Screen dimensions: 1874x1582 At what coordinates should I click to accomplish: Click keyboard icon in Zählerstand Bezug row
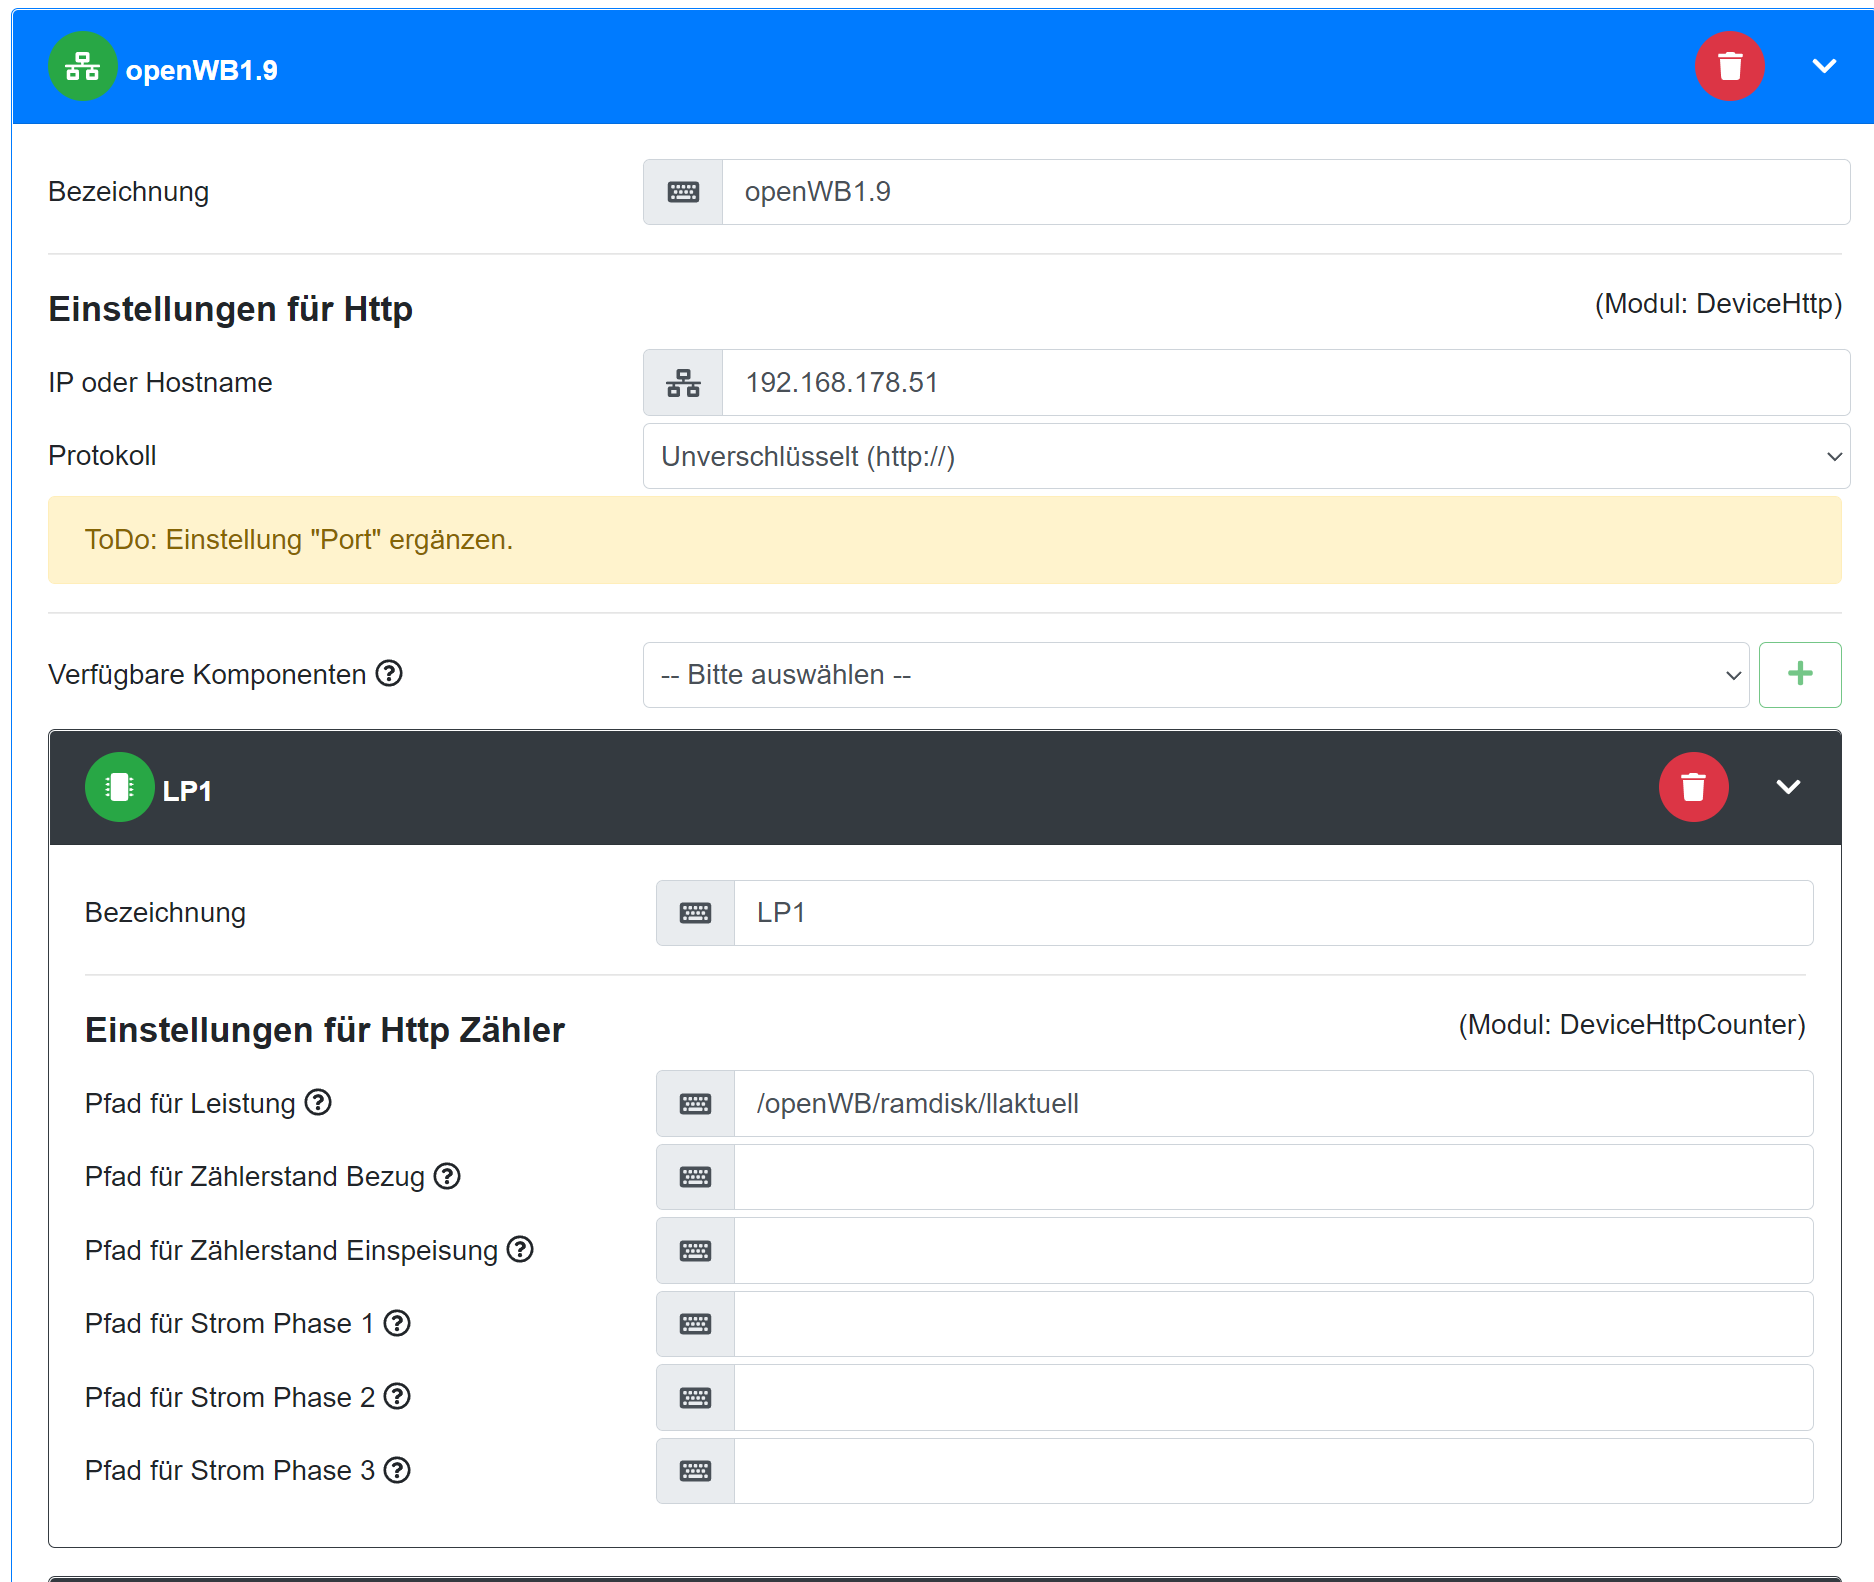pos(695,1177)
